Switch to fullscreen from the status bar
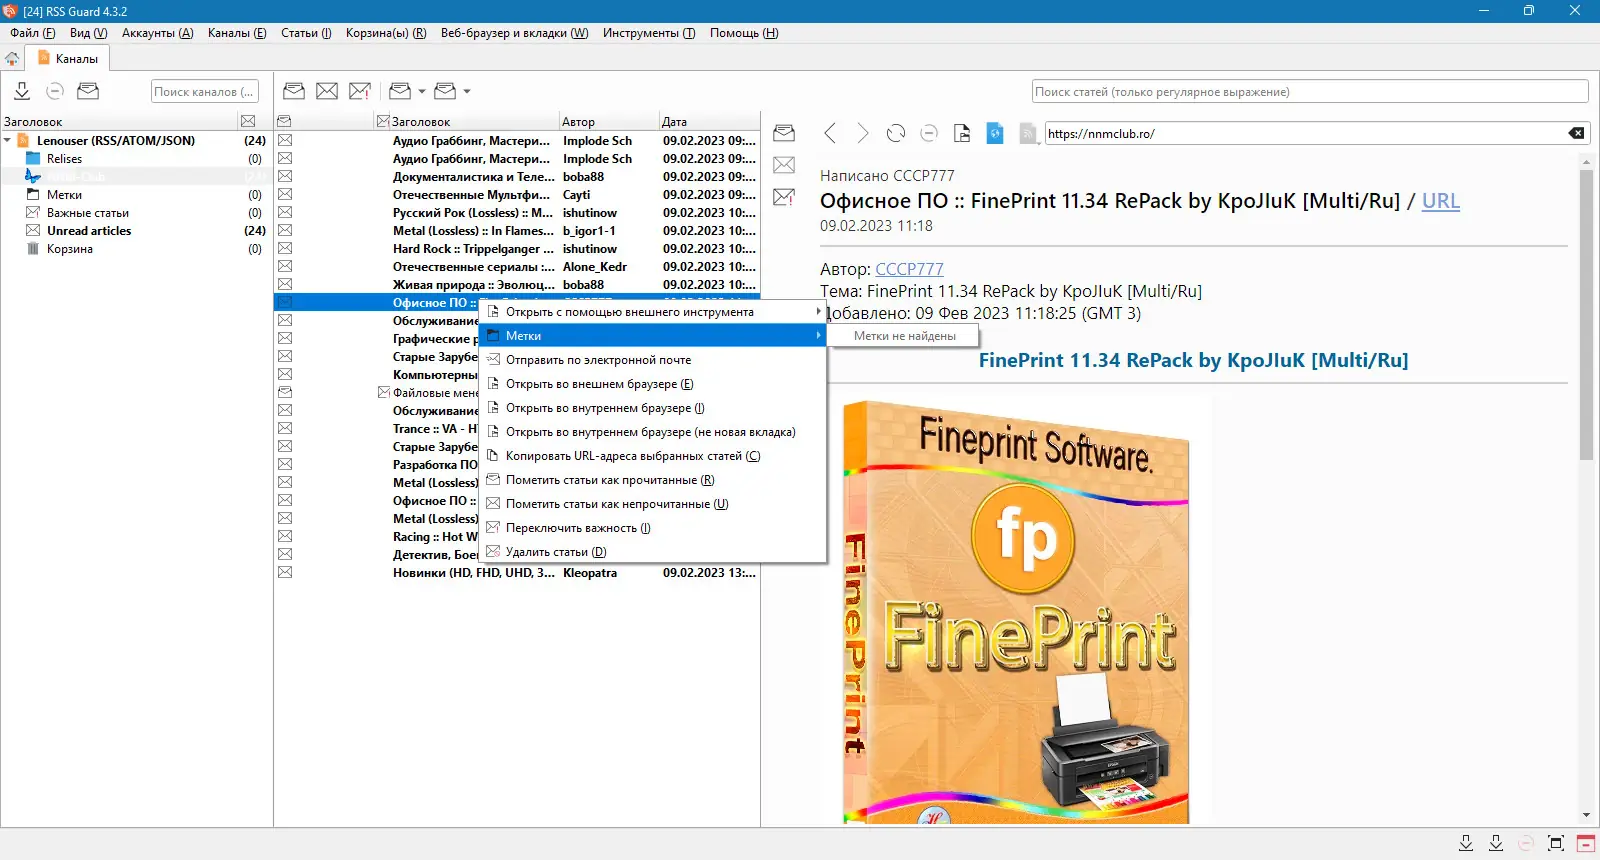This screenshot has width=1600, height=860. tap(1556, 843)
